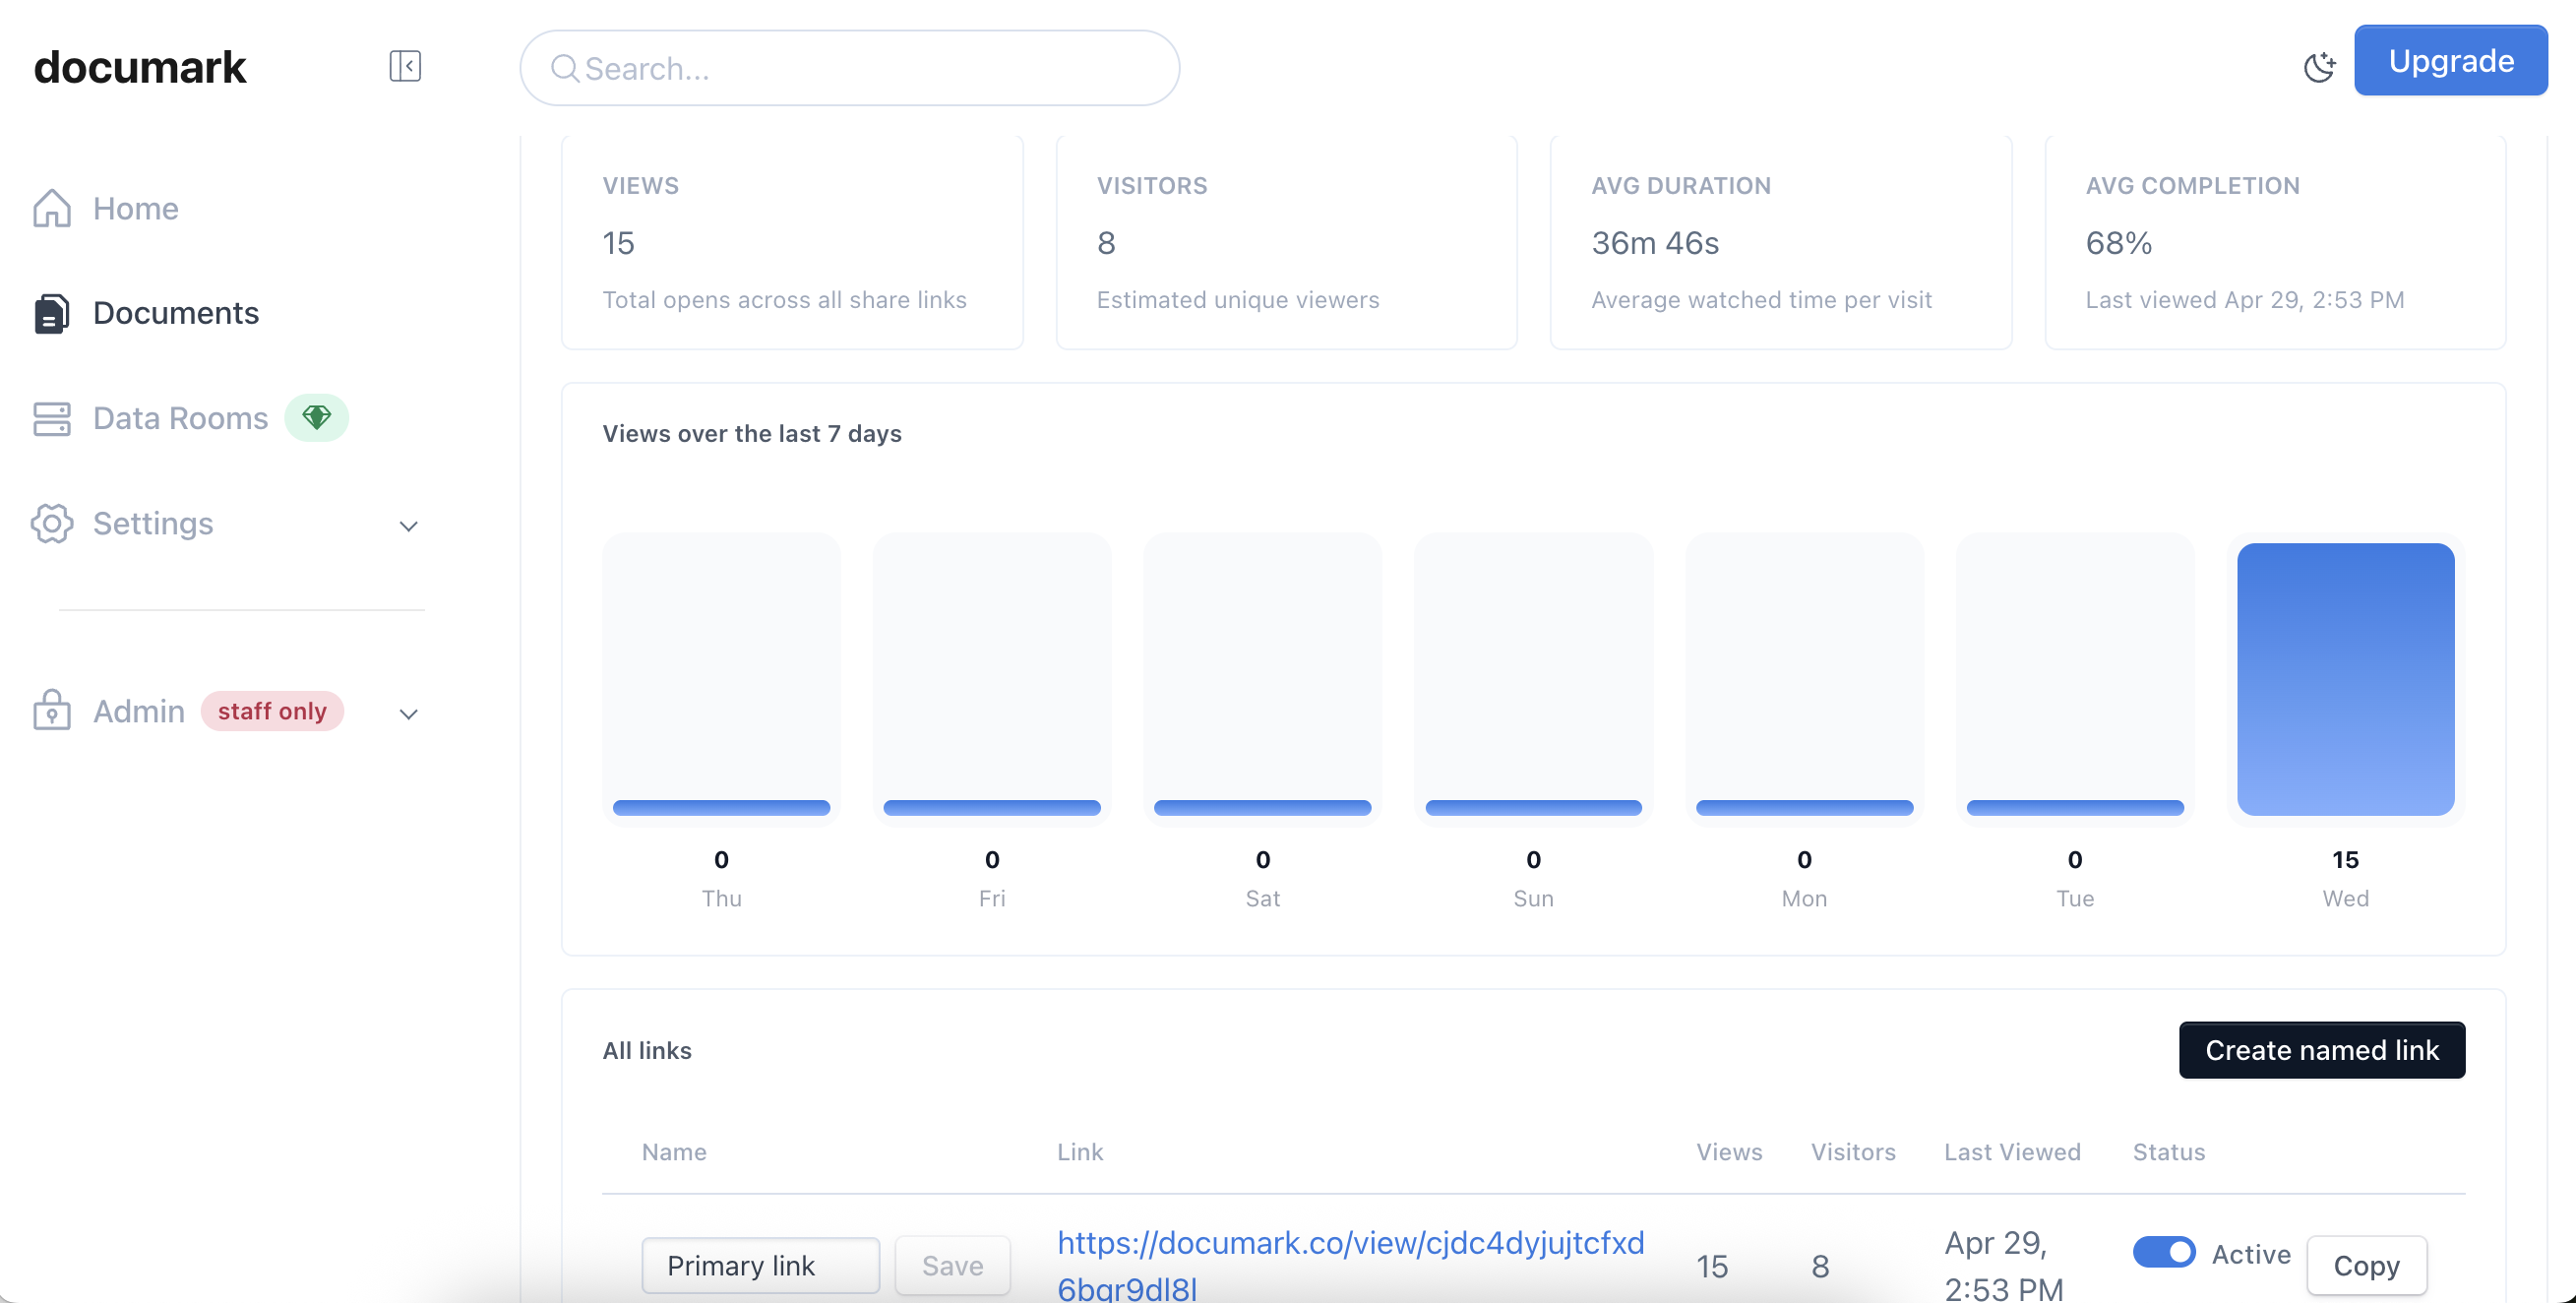Image resolution: width=2576 pixels, height=1303 pixels.
Task: Click the Admin lock icon
Action: tap(52, 710)
